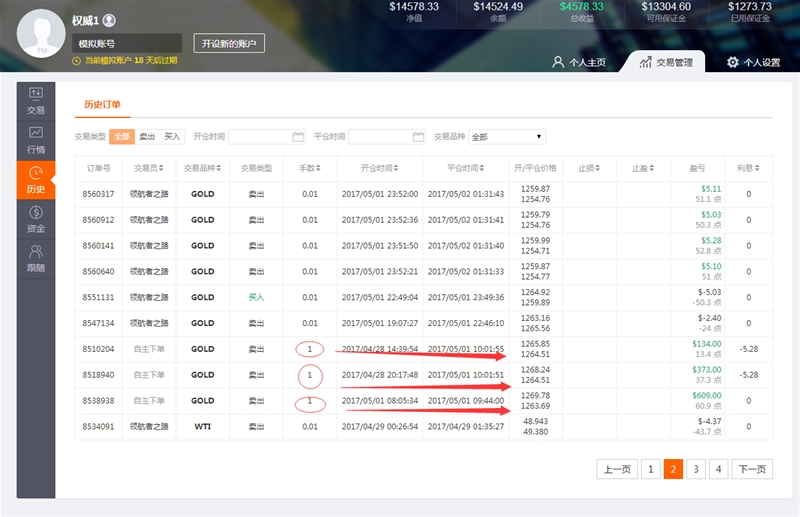Sort by 手数 column header
Viewport: 800px width, 517px height.
310,168
